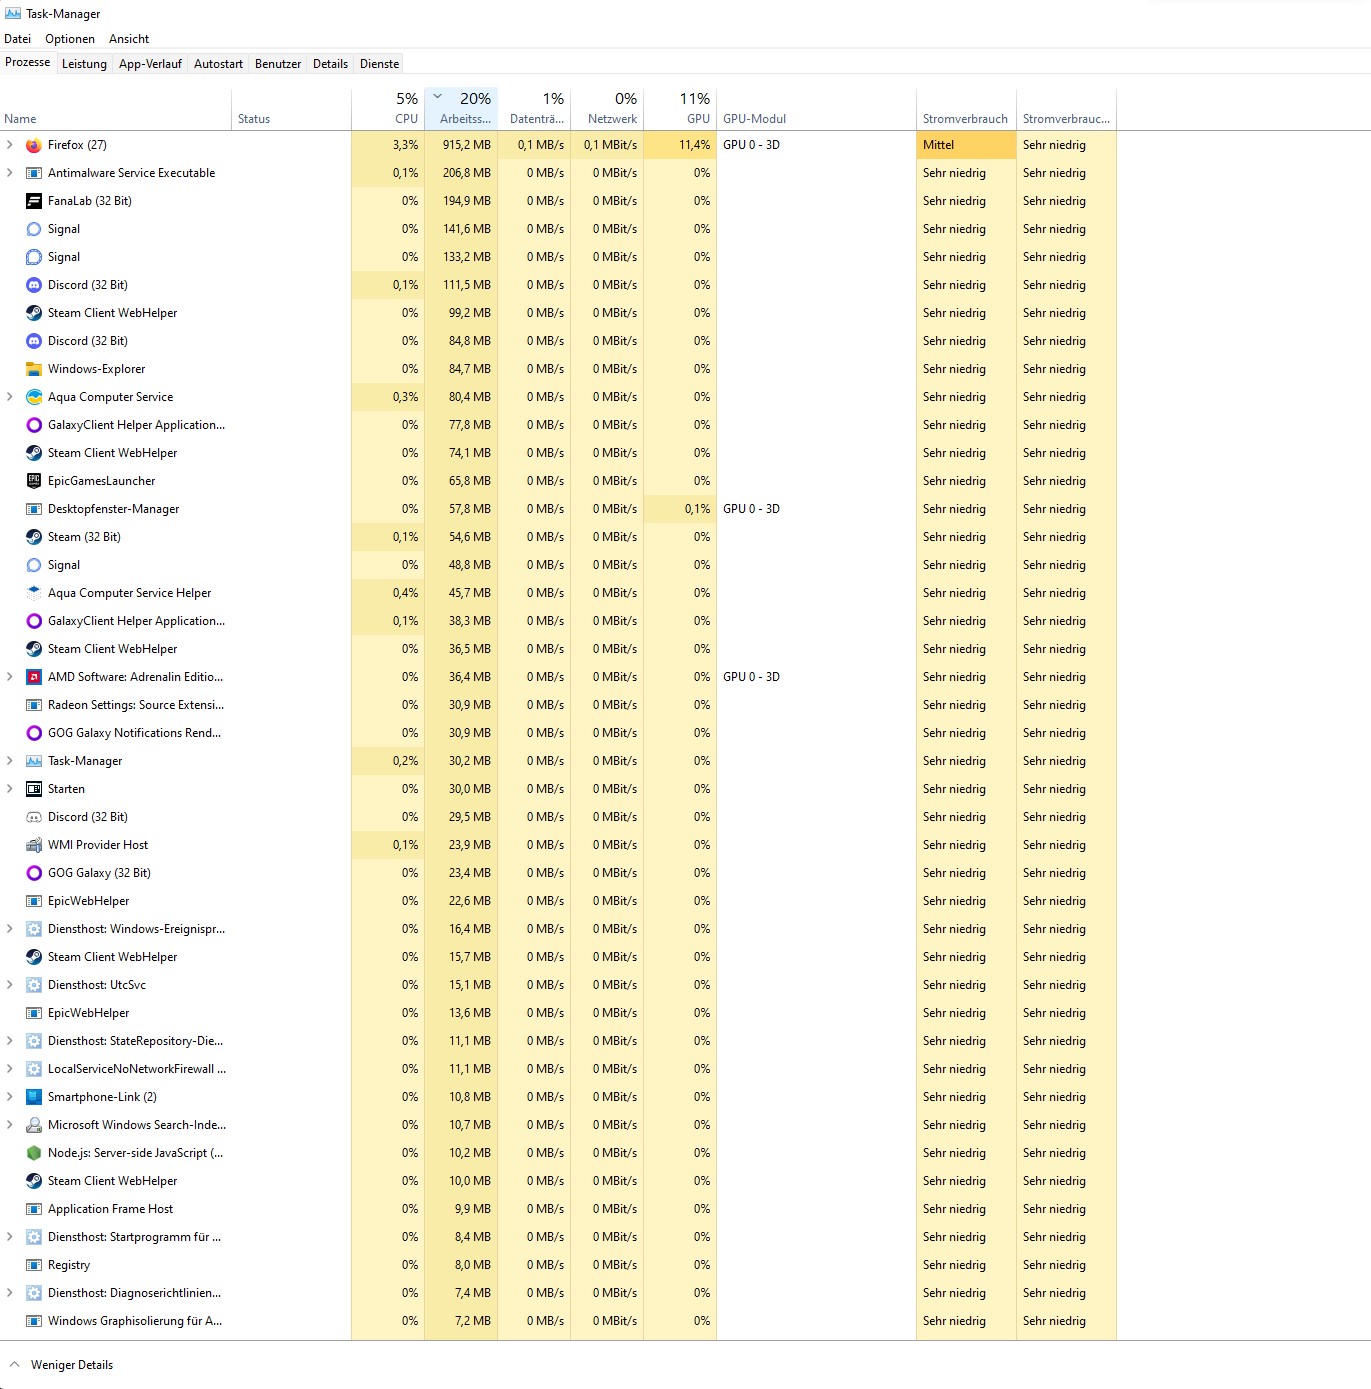Image resolution: width=1371 pixels, height=1389 pixels.
Task: Expand the LocalServiceNoNetworkFirewall row
Action: point(10,1069)
